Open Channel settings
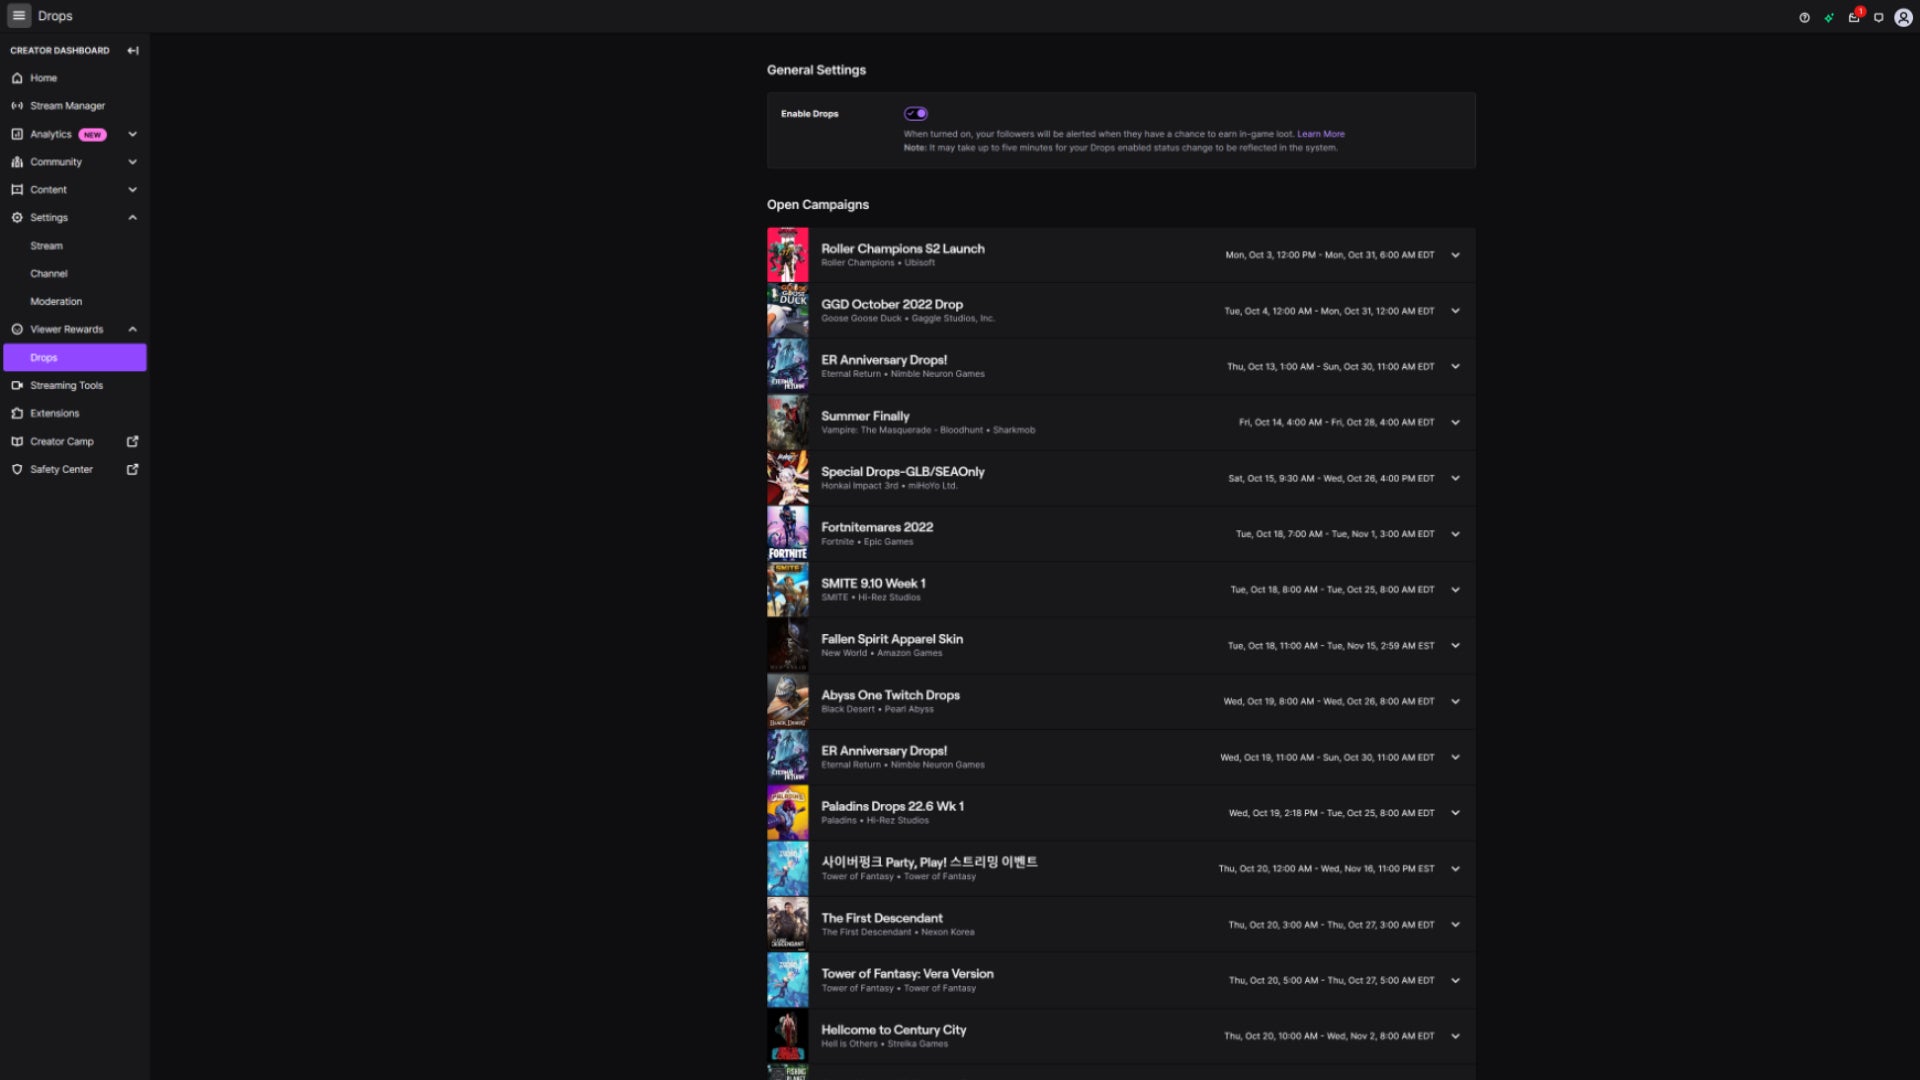 coord(46,273)
